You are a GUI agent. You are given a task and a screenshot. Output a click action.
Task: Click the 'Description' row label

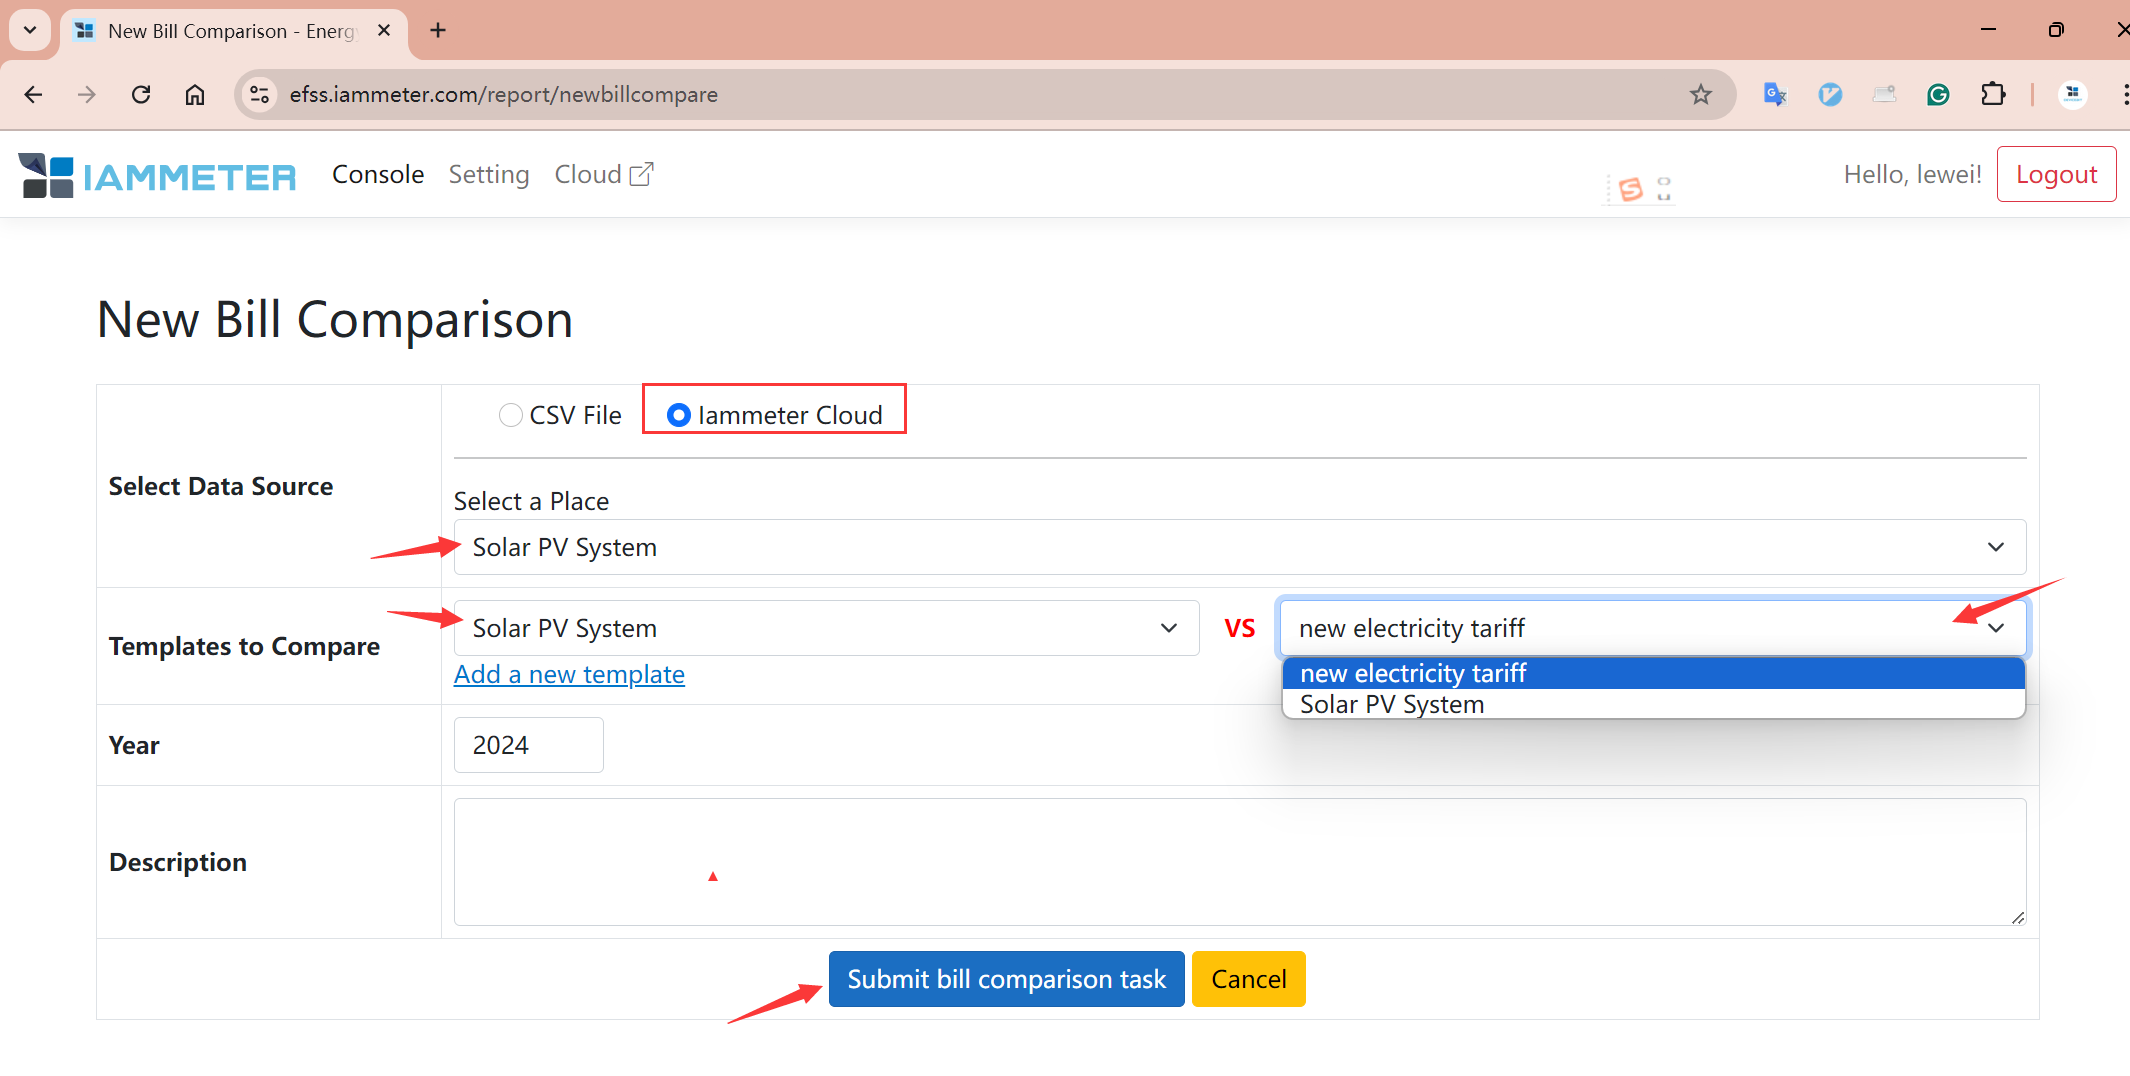click(178, 862)
